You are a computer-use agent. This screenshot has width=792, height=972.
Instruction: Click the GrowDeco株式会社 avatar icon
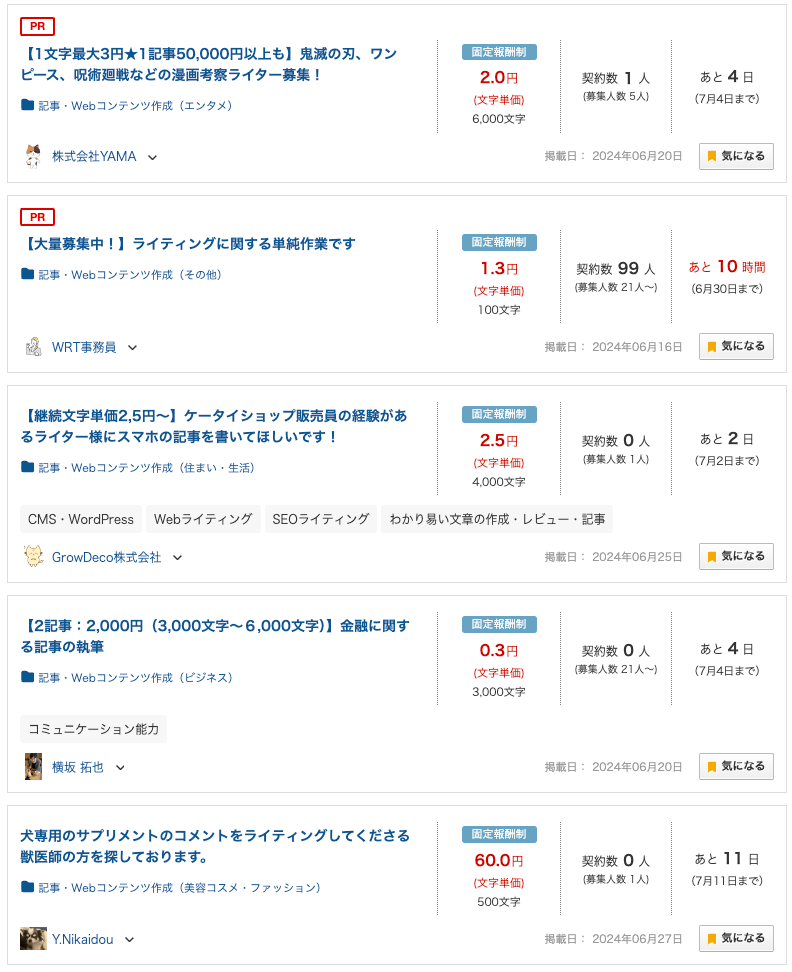point(33,557)
